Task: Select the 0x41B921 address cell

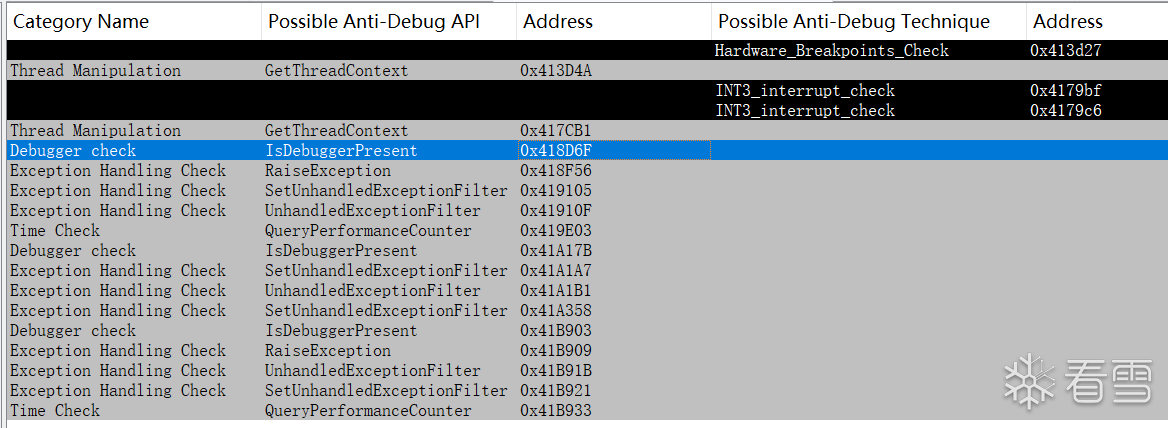Action: (x=556, y=391)
